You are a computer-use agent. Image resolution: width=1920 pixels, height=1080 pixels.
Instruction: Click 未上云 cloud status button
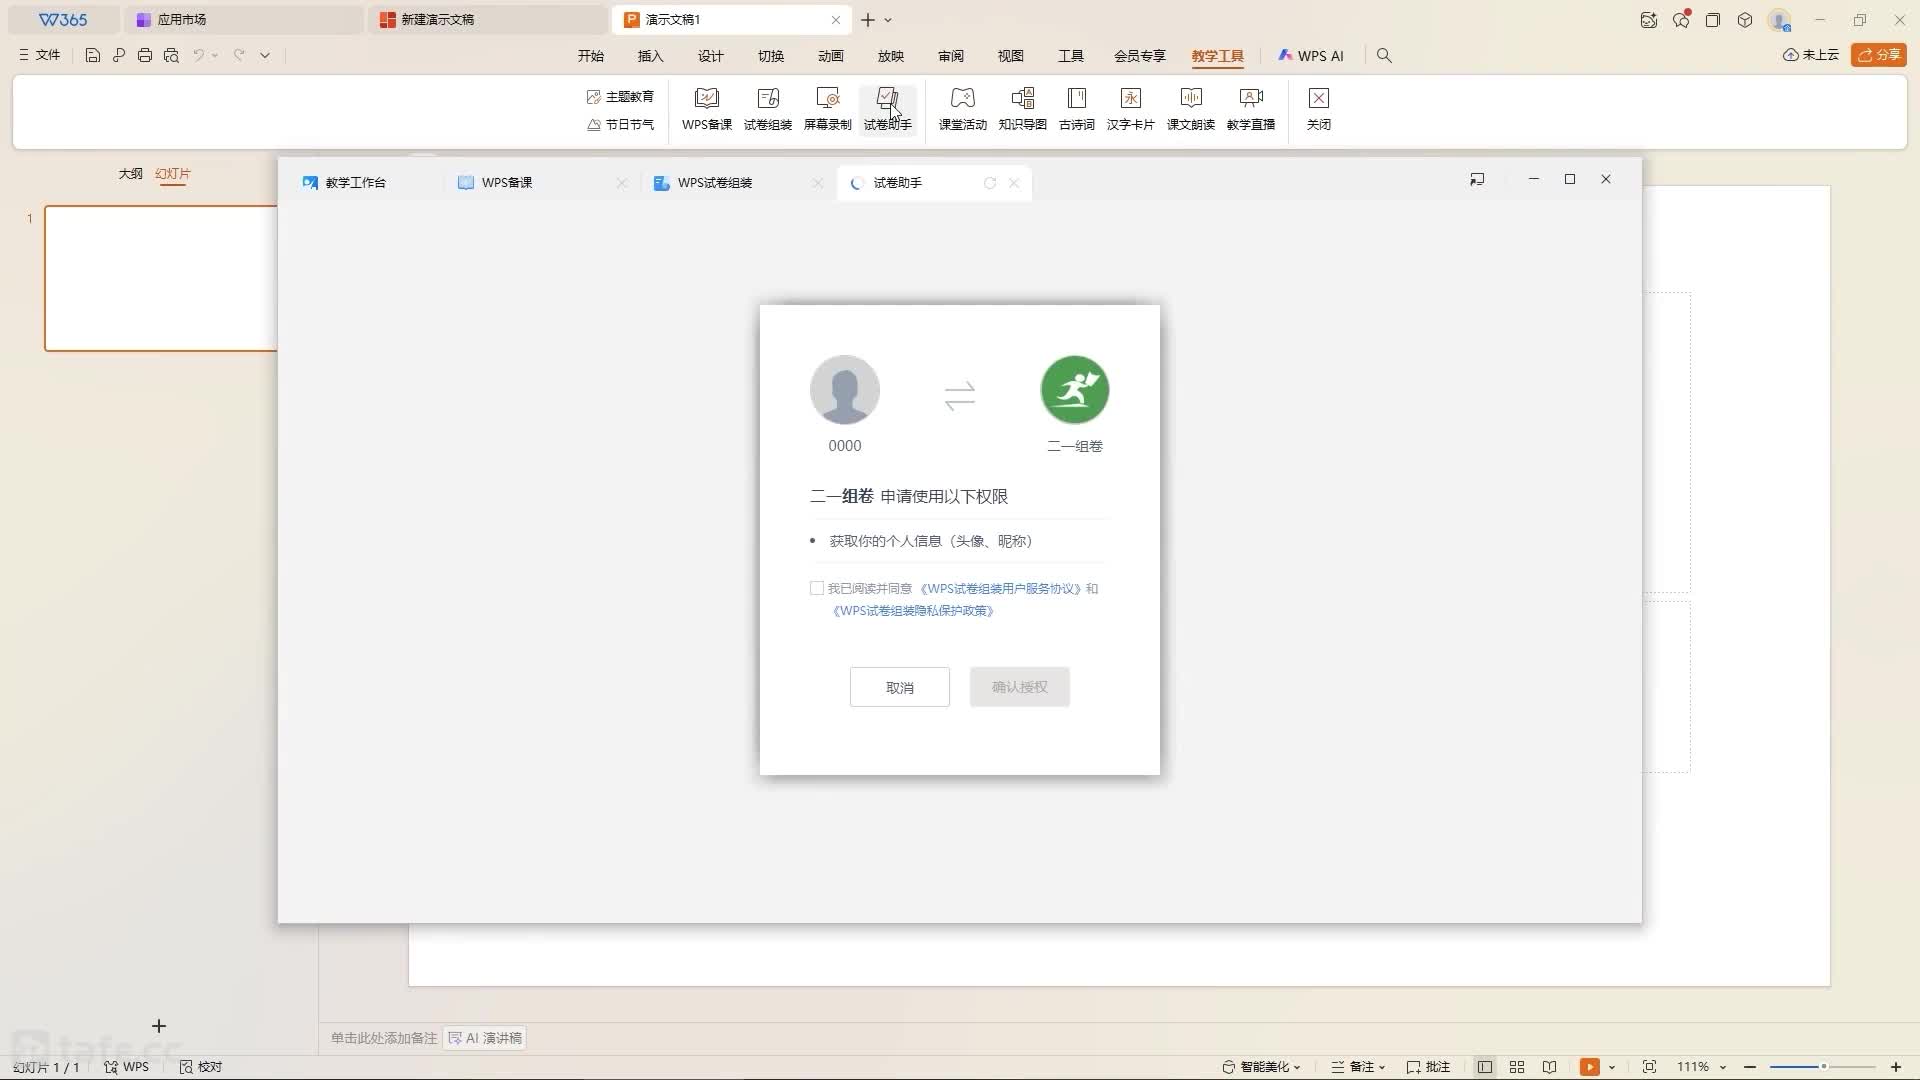[1811, 55]
